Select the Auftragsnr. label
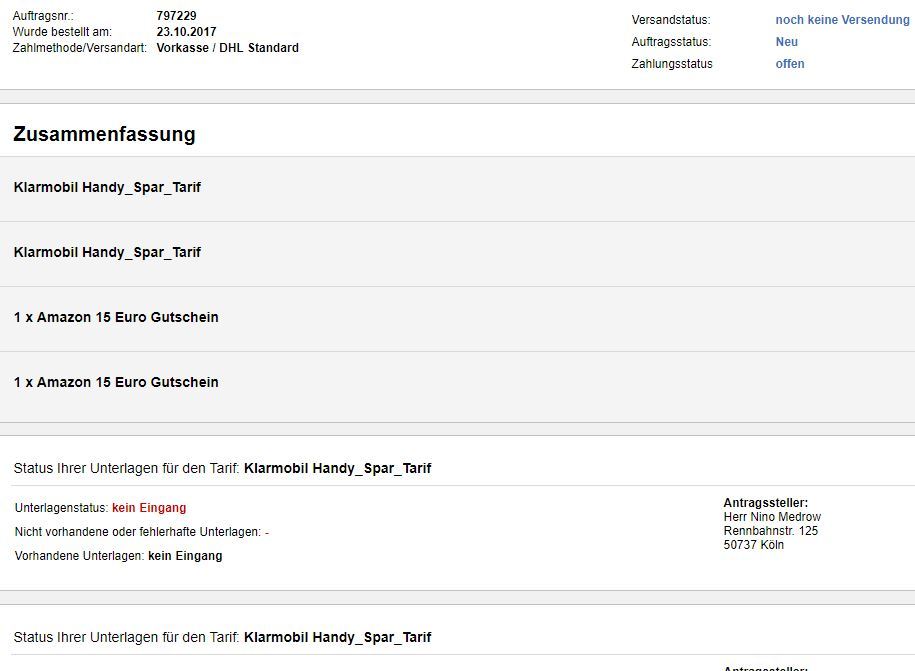This screenshot has width=915, height=671. pyautogui.click(x=43, y=16)
